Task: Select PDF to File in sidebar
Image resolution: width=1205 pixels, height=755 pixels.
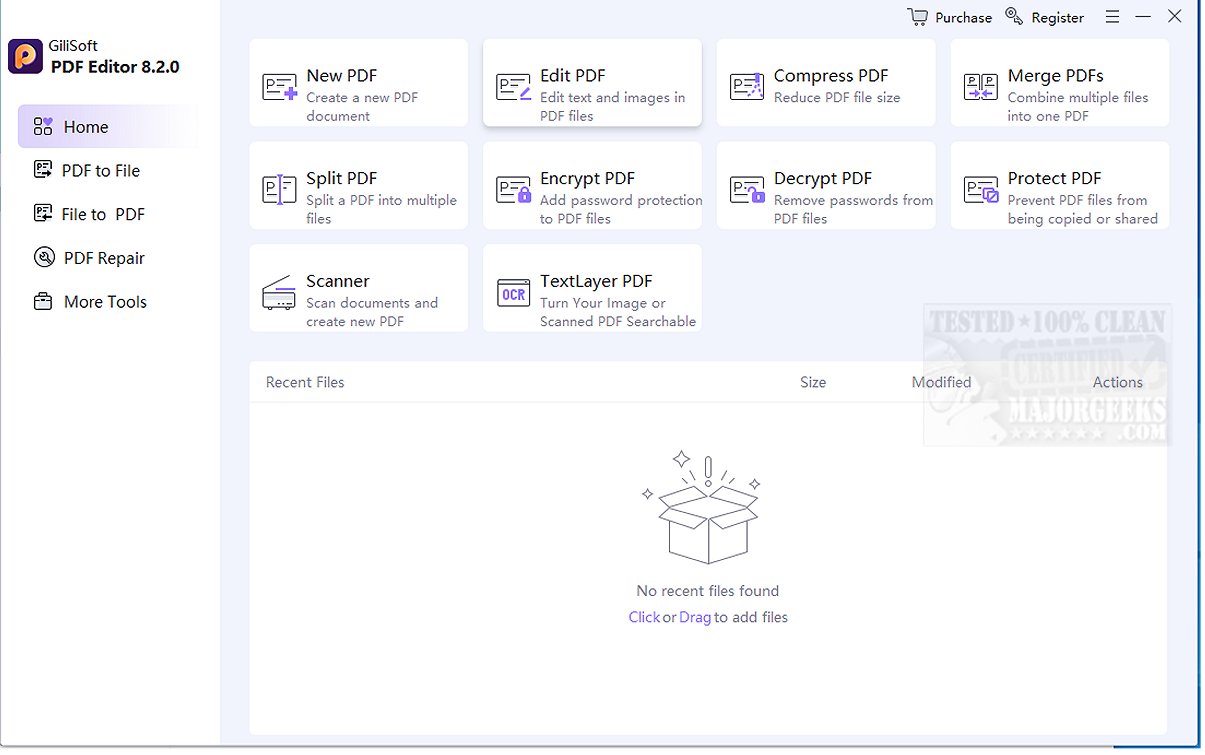Action: pyautogui.click(x=95, y=170)
